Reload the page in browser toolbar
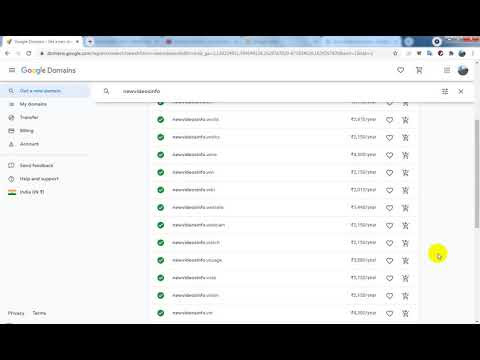480x360 pixels. coord(29,53)
